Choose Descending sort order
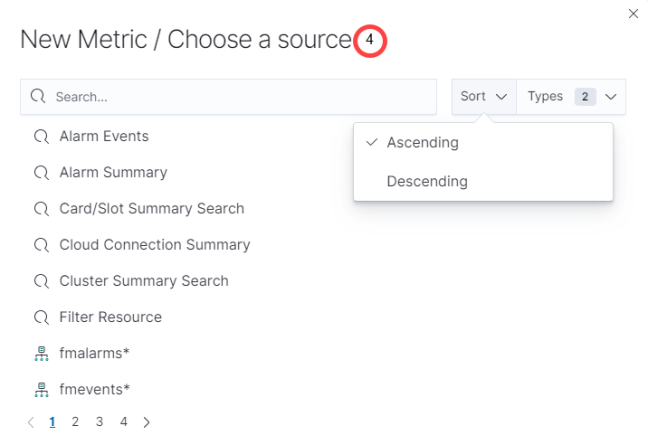The image size is (648, 445). [426, 182]
